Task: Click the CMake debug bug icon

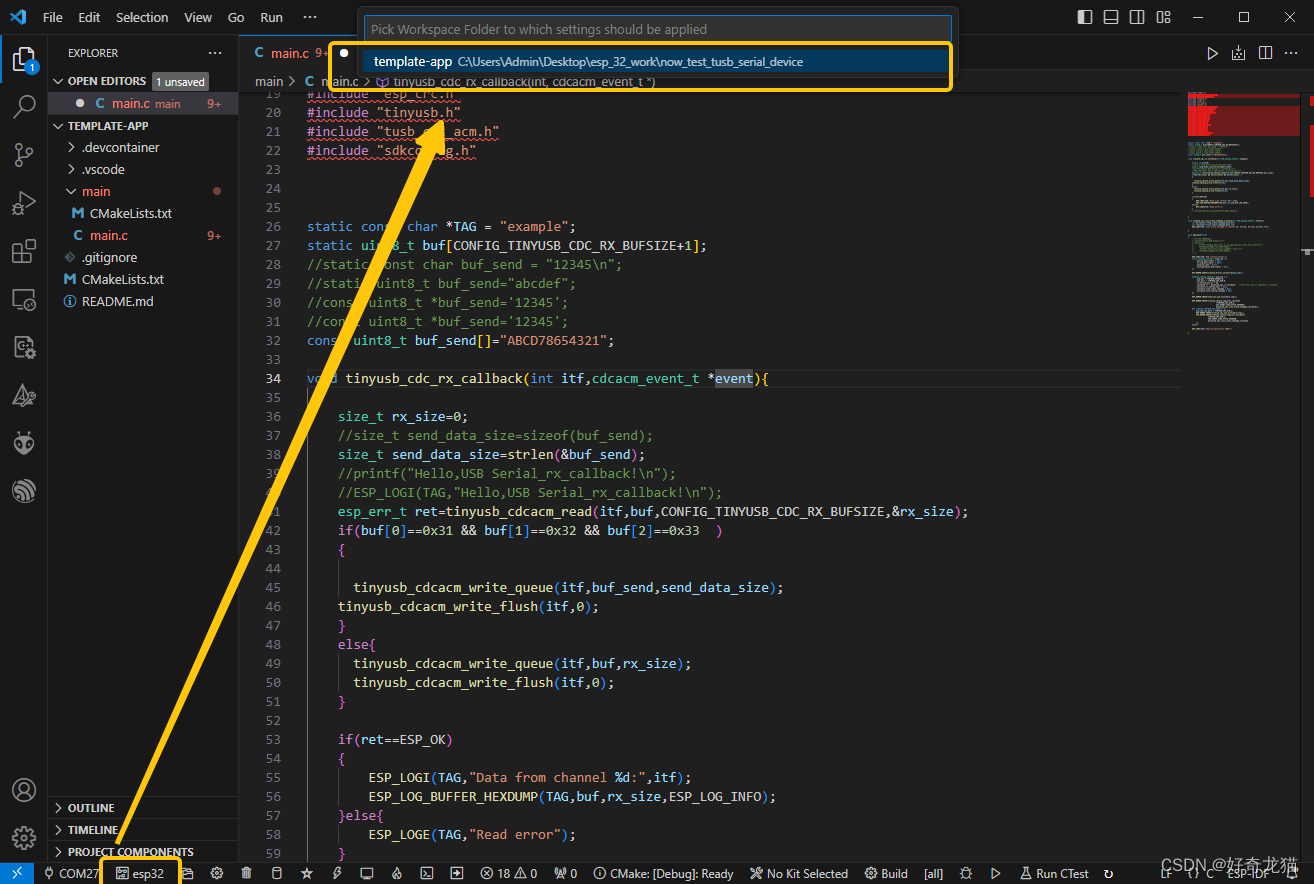Action: (x=966, y=873)
